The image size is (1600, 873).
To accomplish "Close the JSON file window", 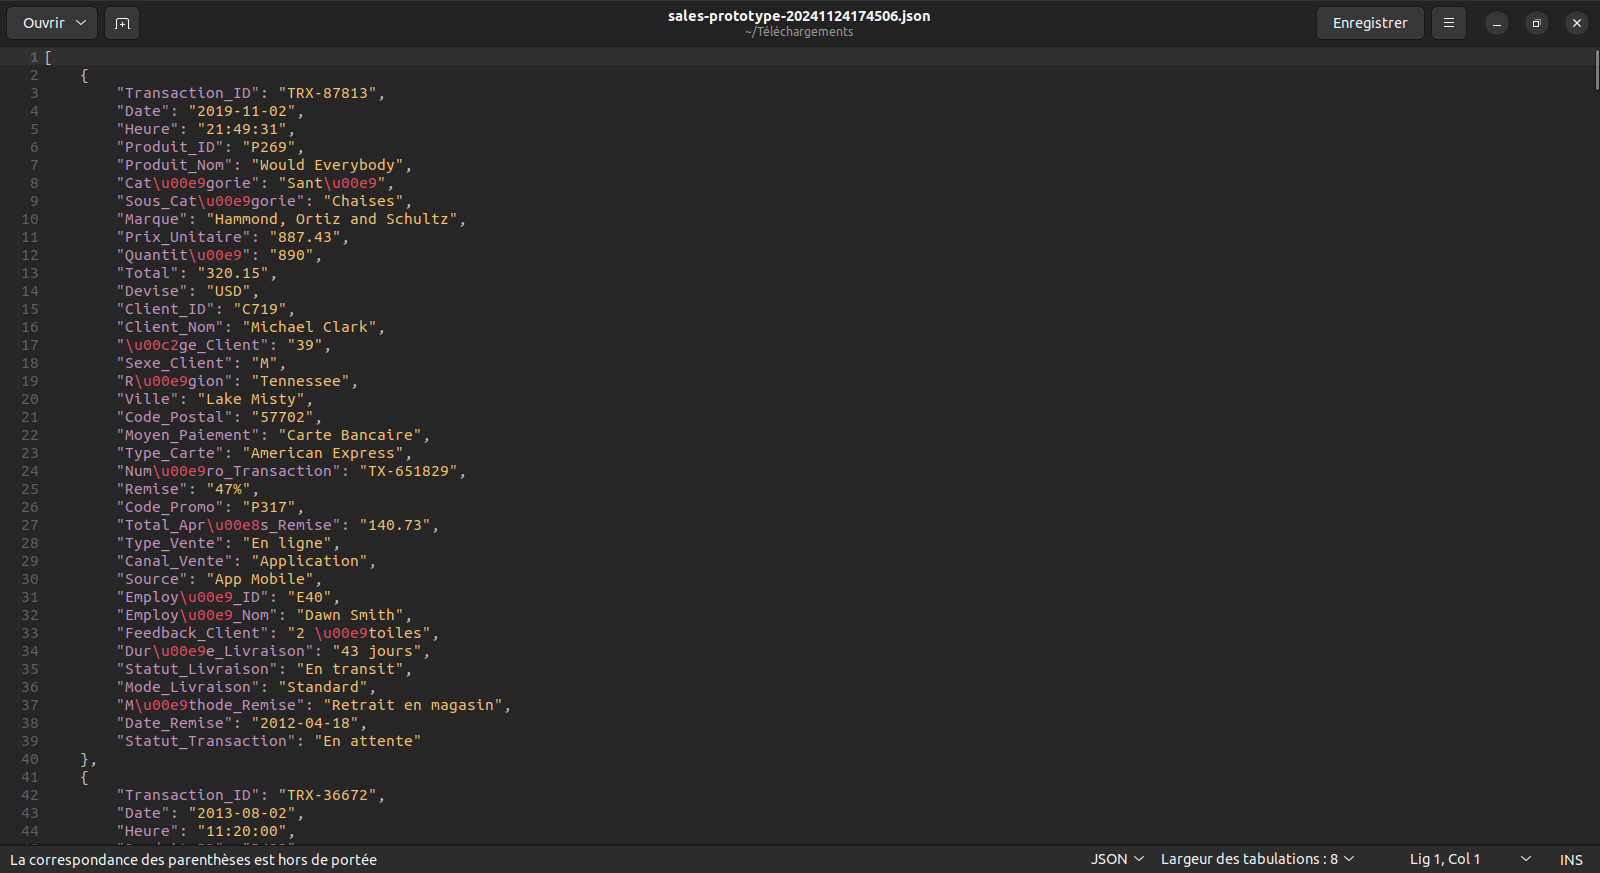I will (1576, 23).
